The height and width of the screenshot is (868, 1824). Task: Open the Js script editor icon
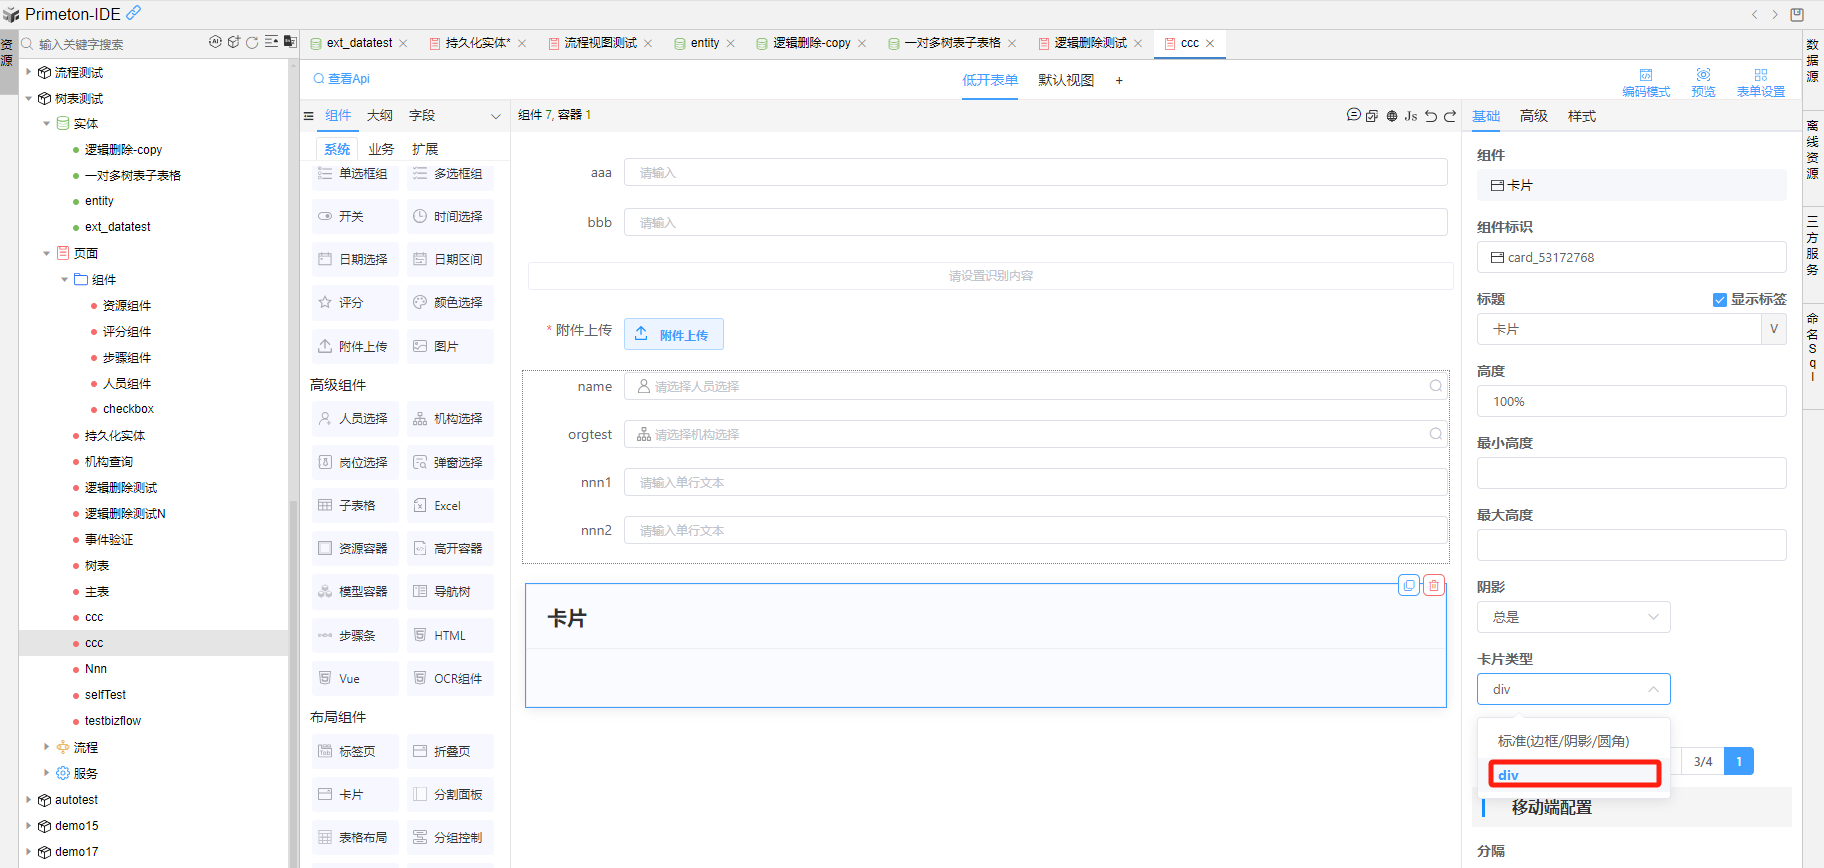coord(1410,116)
